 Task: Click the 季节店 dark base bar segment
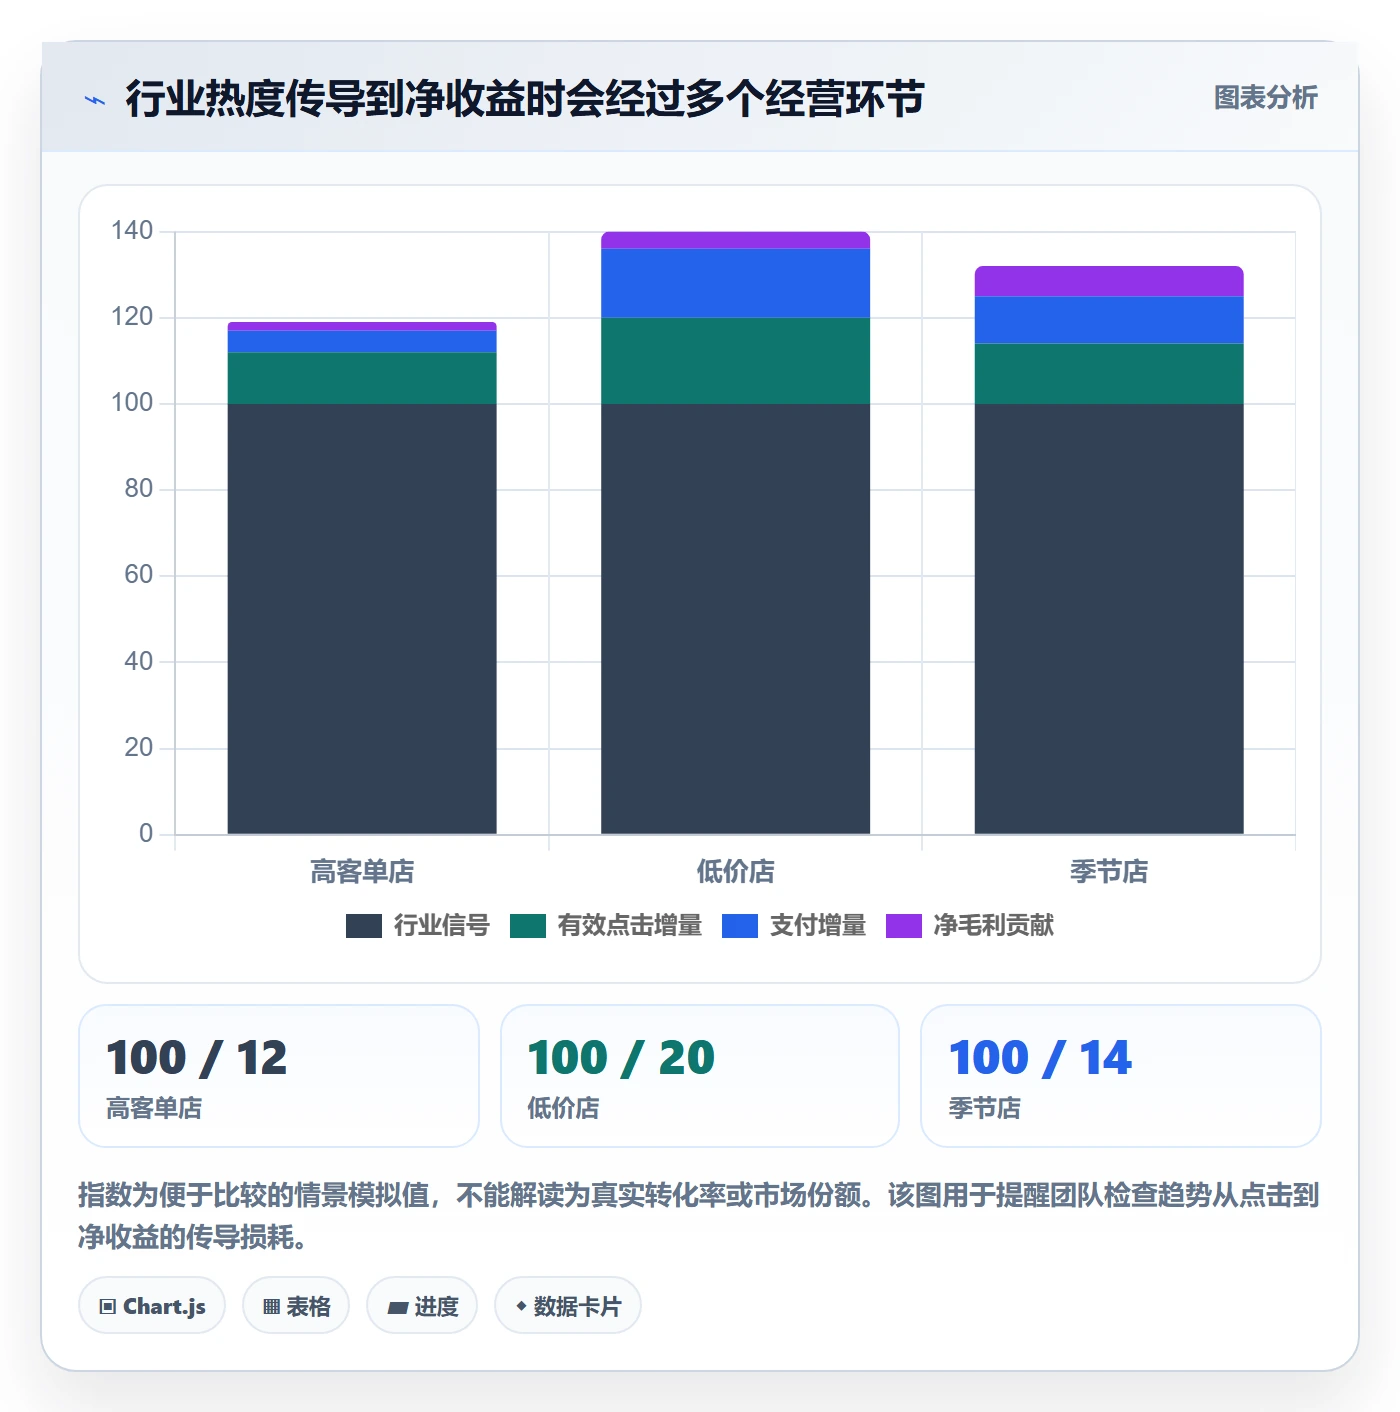pyautogui.click(x=1109, y=619)
